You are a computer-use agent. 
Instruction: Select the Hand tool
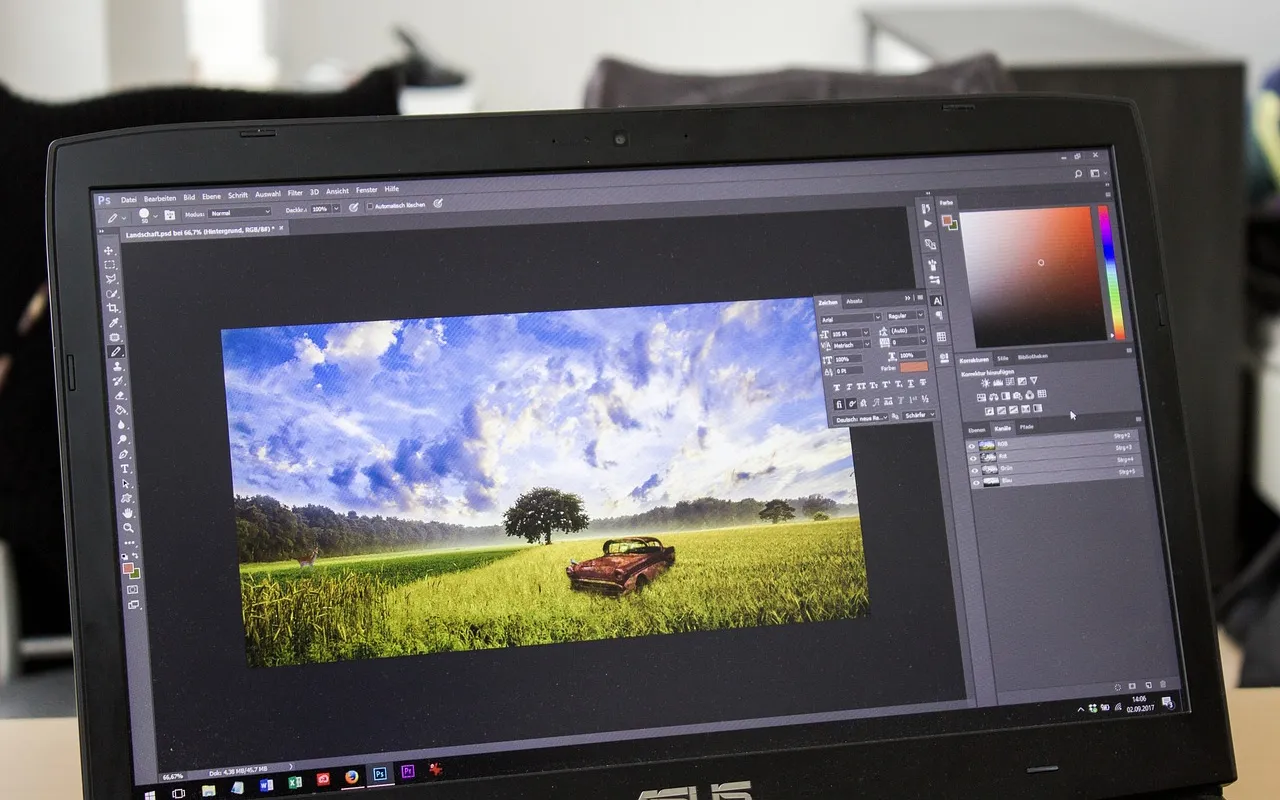pyautogui.click(x=127, y=513)
